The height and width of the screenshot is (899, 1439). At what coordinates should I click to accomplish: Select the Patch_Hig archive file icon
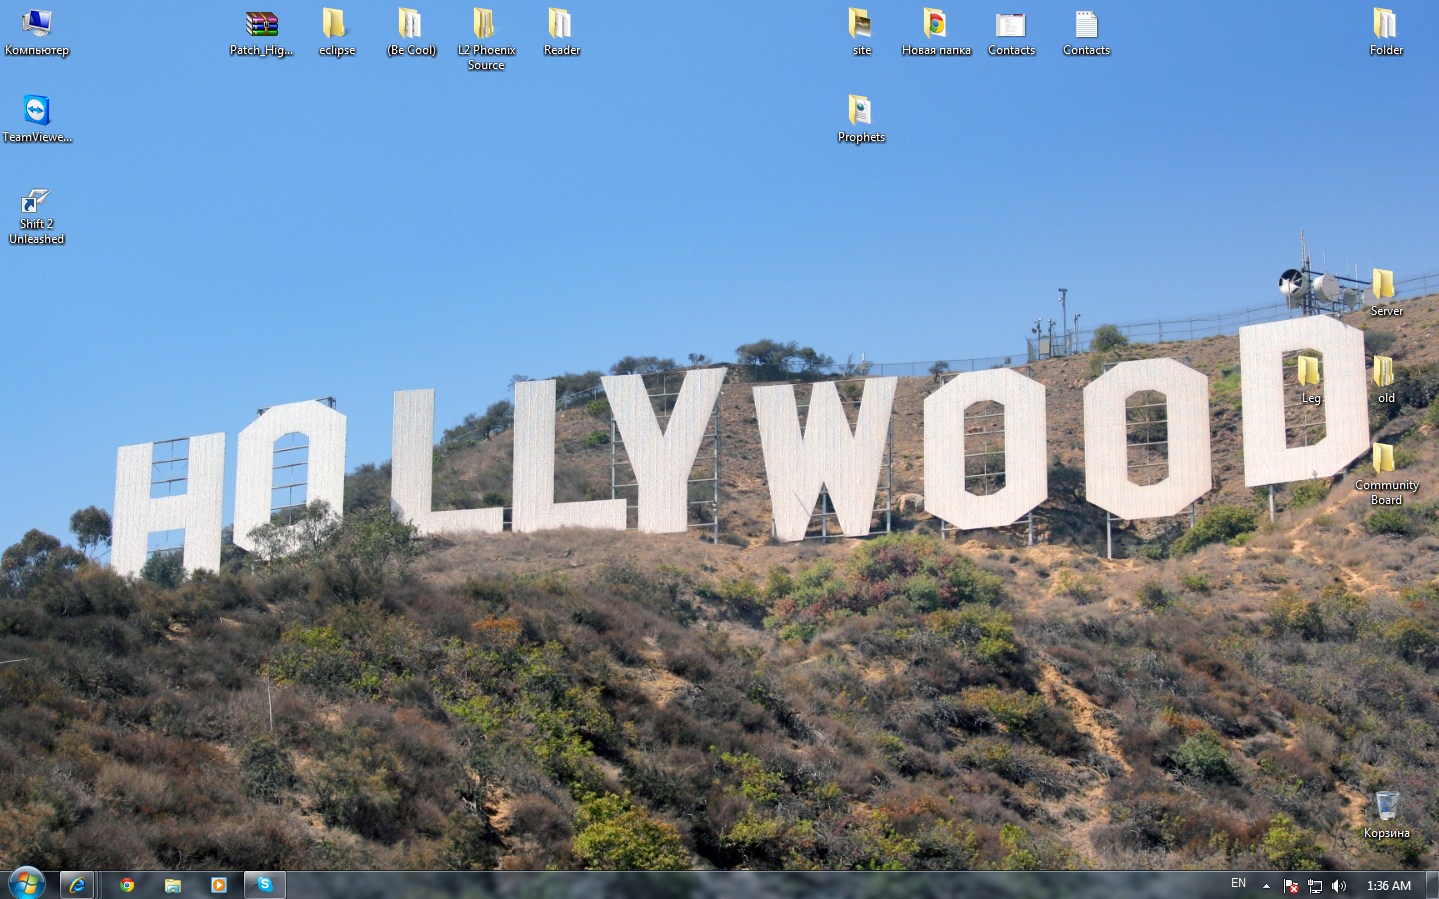pos(261,33)
